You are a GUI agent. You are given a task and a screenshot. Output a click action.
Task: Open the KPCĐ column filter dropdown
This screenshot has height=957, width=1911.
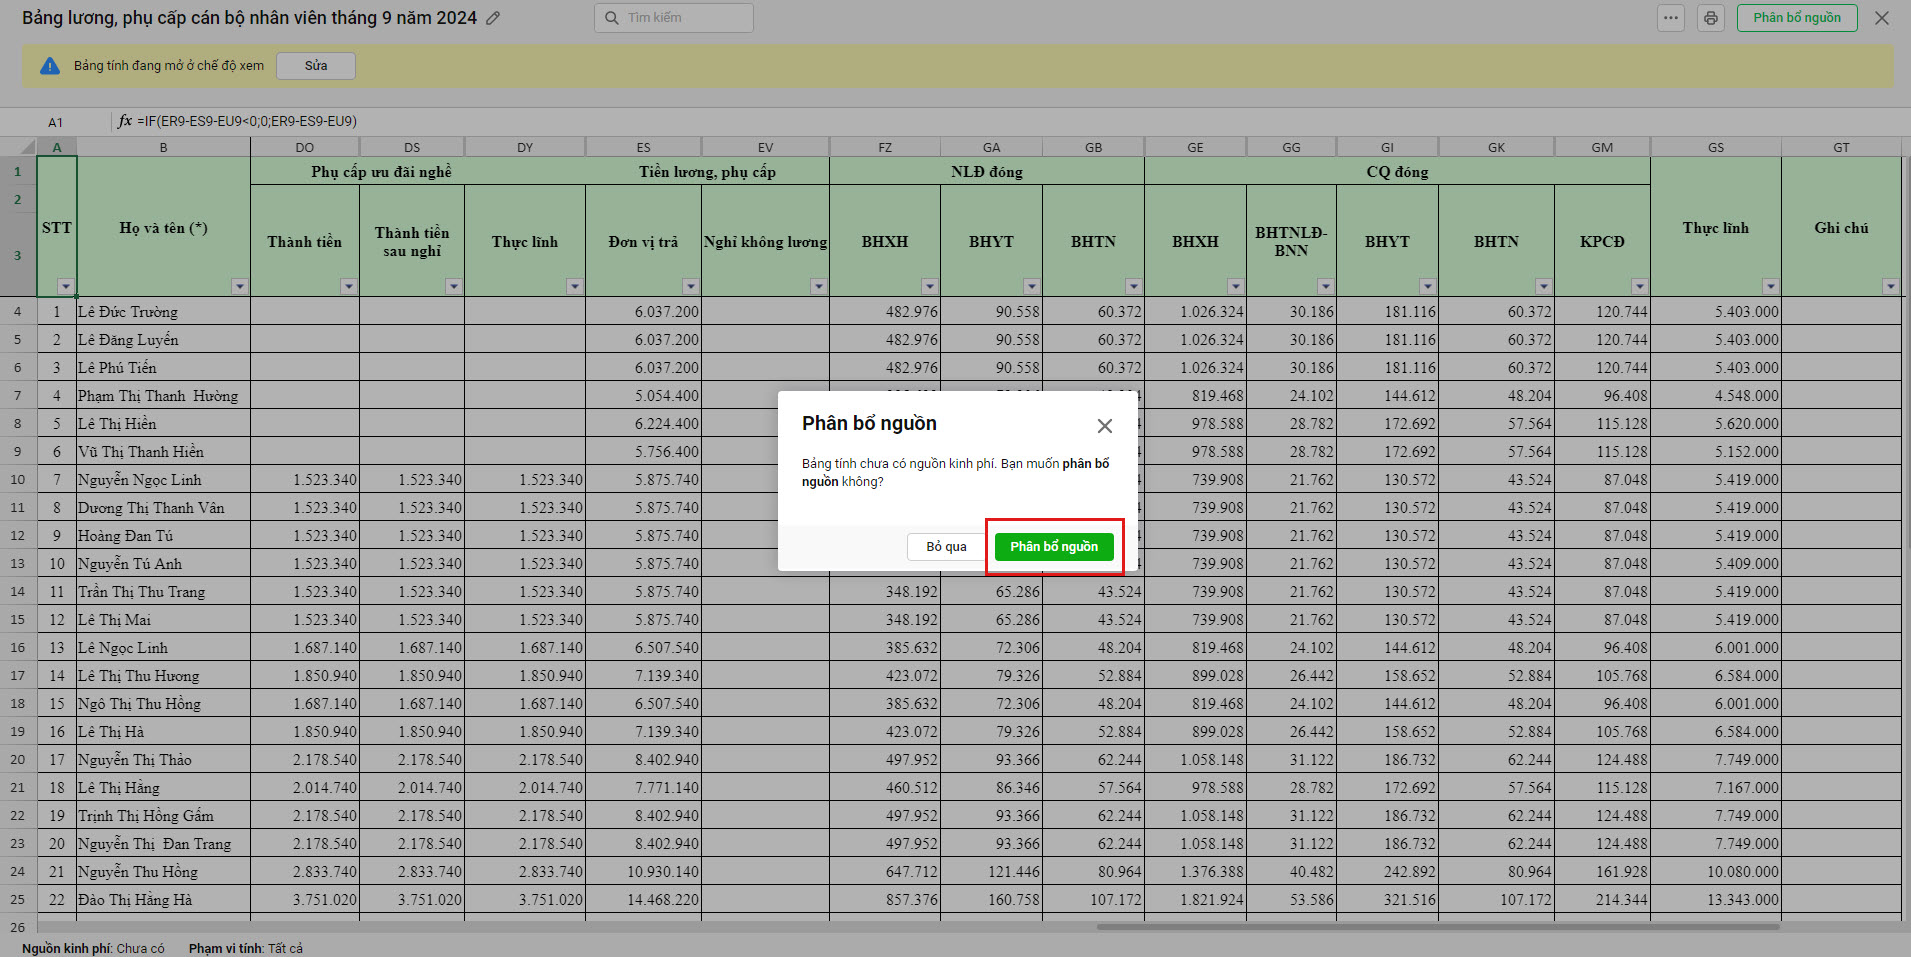pos(1639,287)
